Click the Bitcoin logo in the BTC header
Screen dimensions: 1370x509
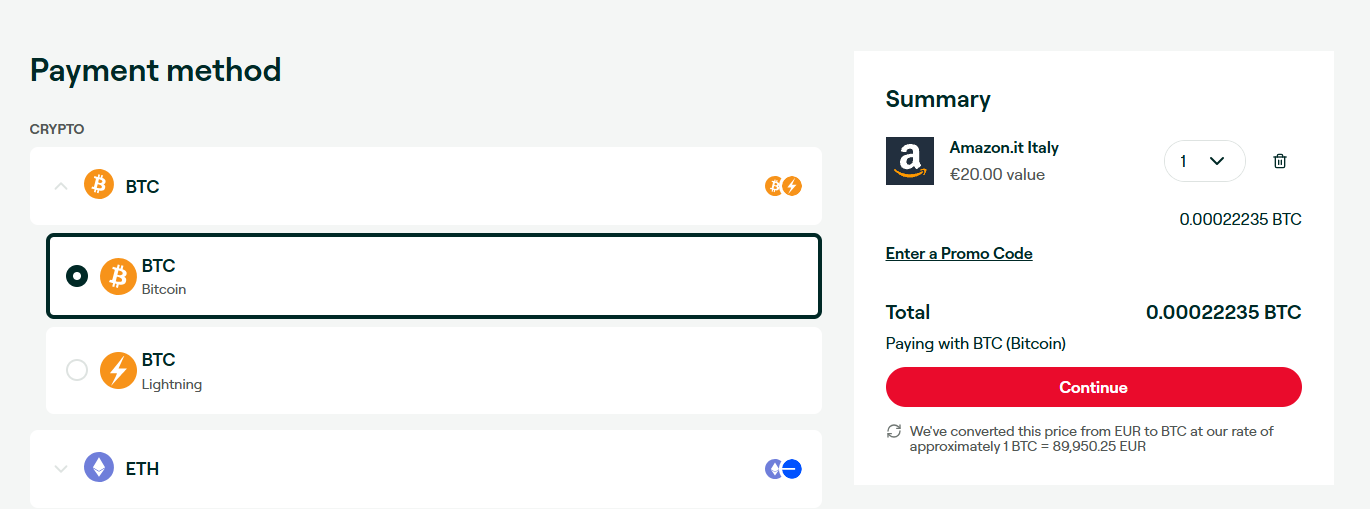pos(99,185)
